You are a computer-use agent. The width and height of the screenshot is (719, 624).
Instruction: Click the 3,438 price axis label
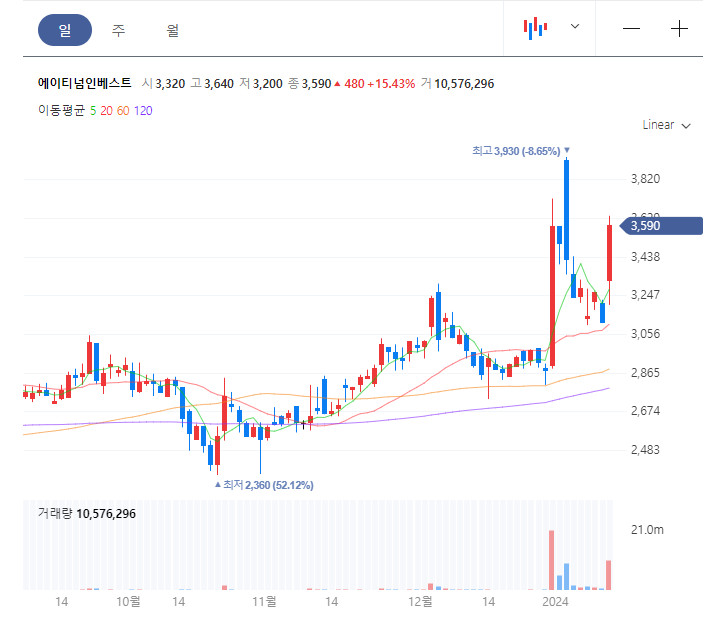[x=645, y=257]
